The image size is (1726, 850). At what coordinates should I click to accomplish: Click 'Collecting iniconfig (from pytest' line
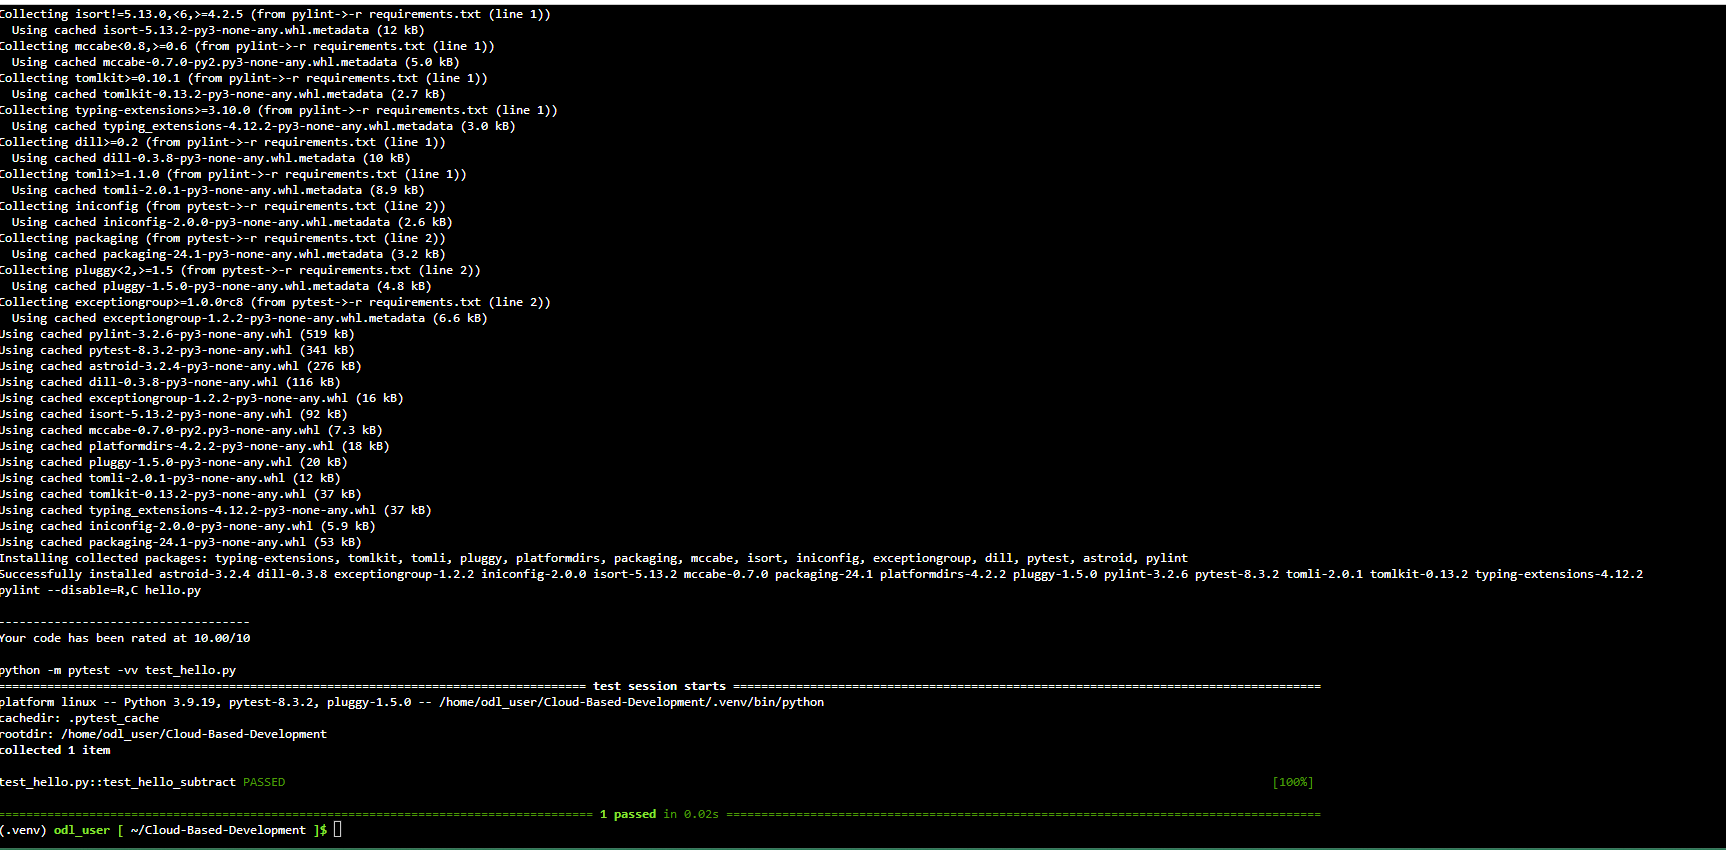click(223, 206)
